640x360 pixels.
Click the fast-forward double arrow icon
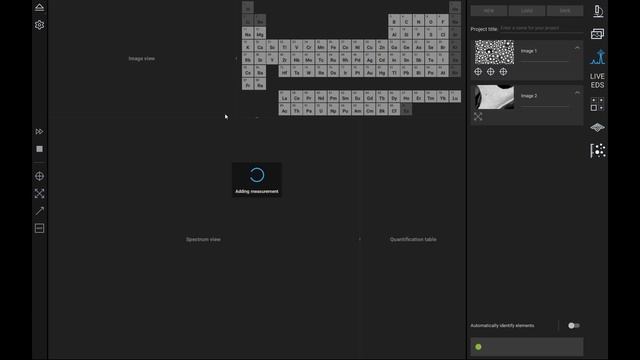[x=39, y=131]
